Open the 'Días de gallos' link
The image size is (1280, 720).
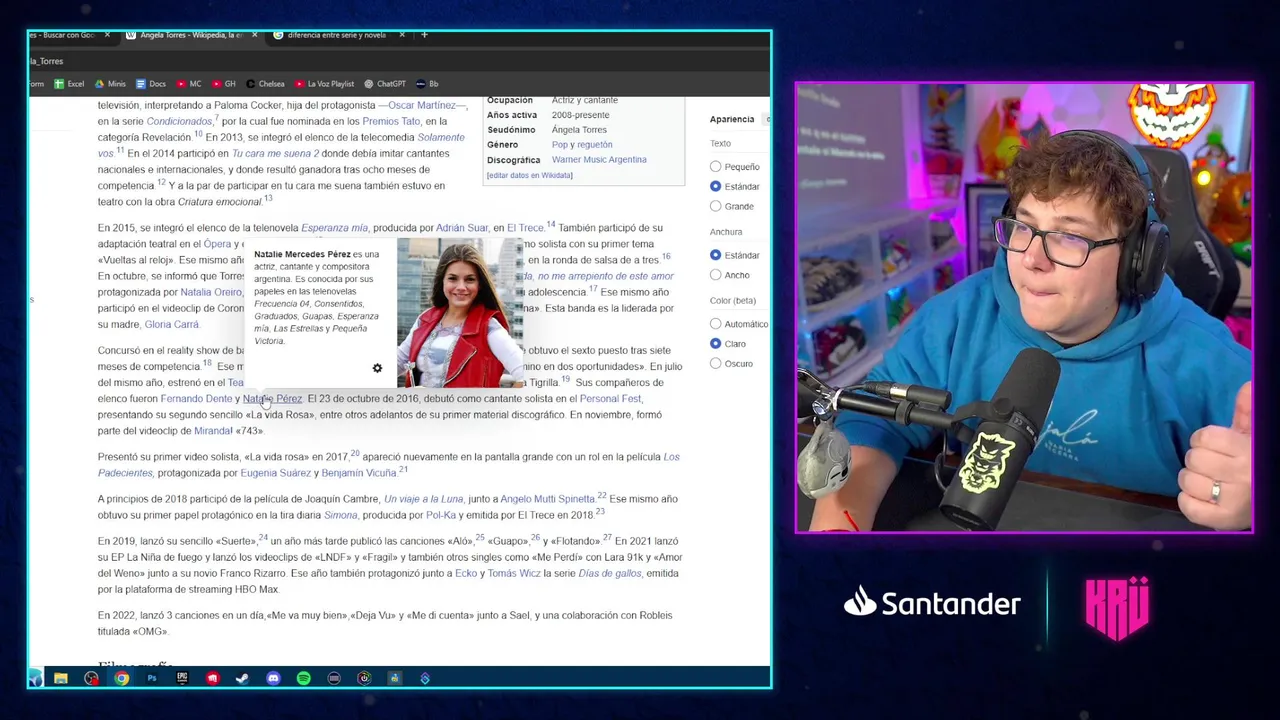point(609,574)
